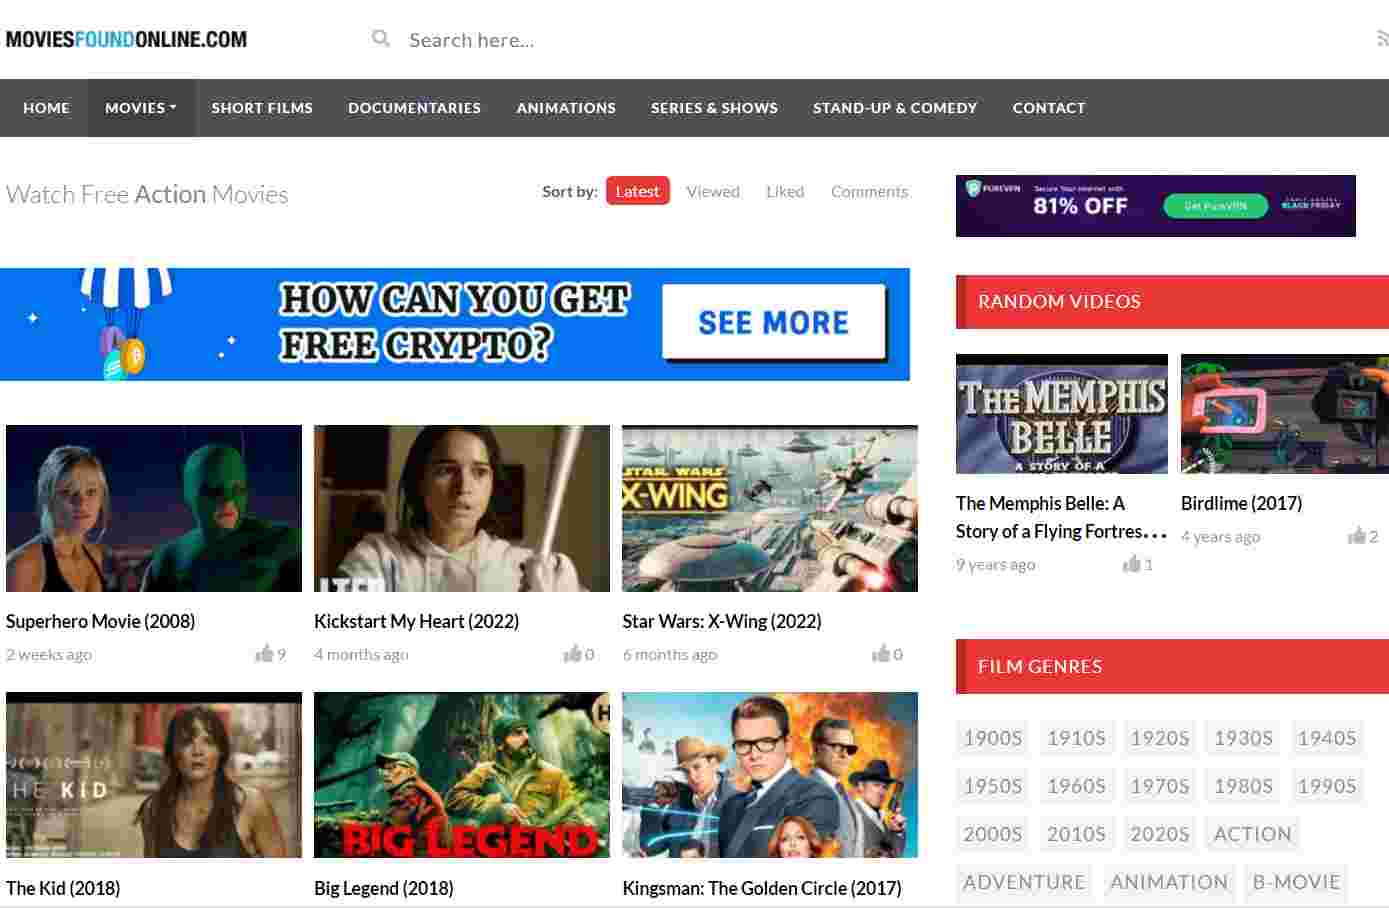The height and width of the screenshot is (908, 1389).
Task: Select the 1990S genre tag
Action: click(1327, 786)
